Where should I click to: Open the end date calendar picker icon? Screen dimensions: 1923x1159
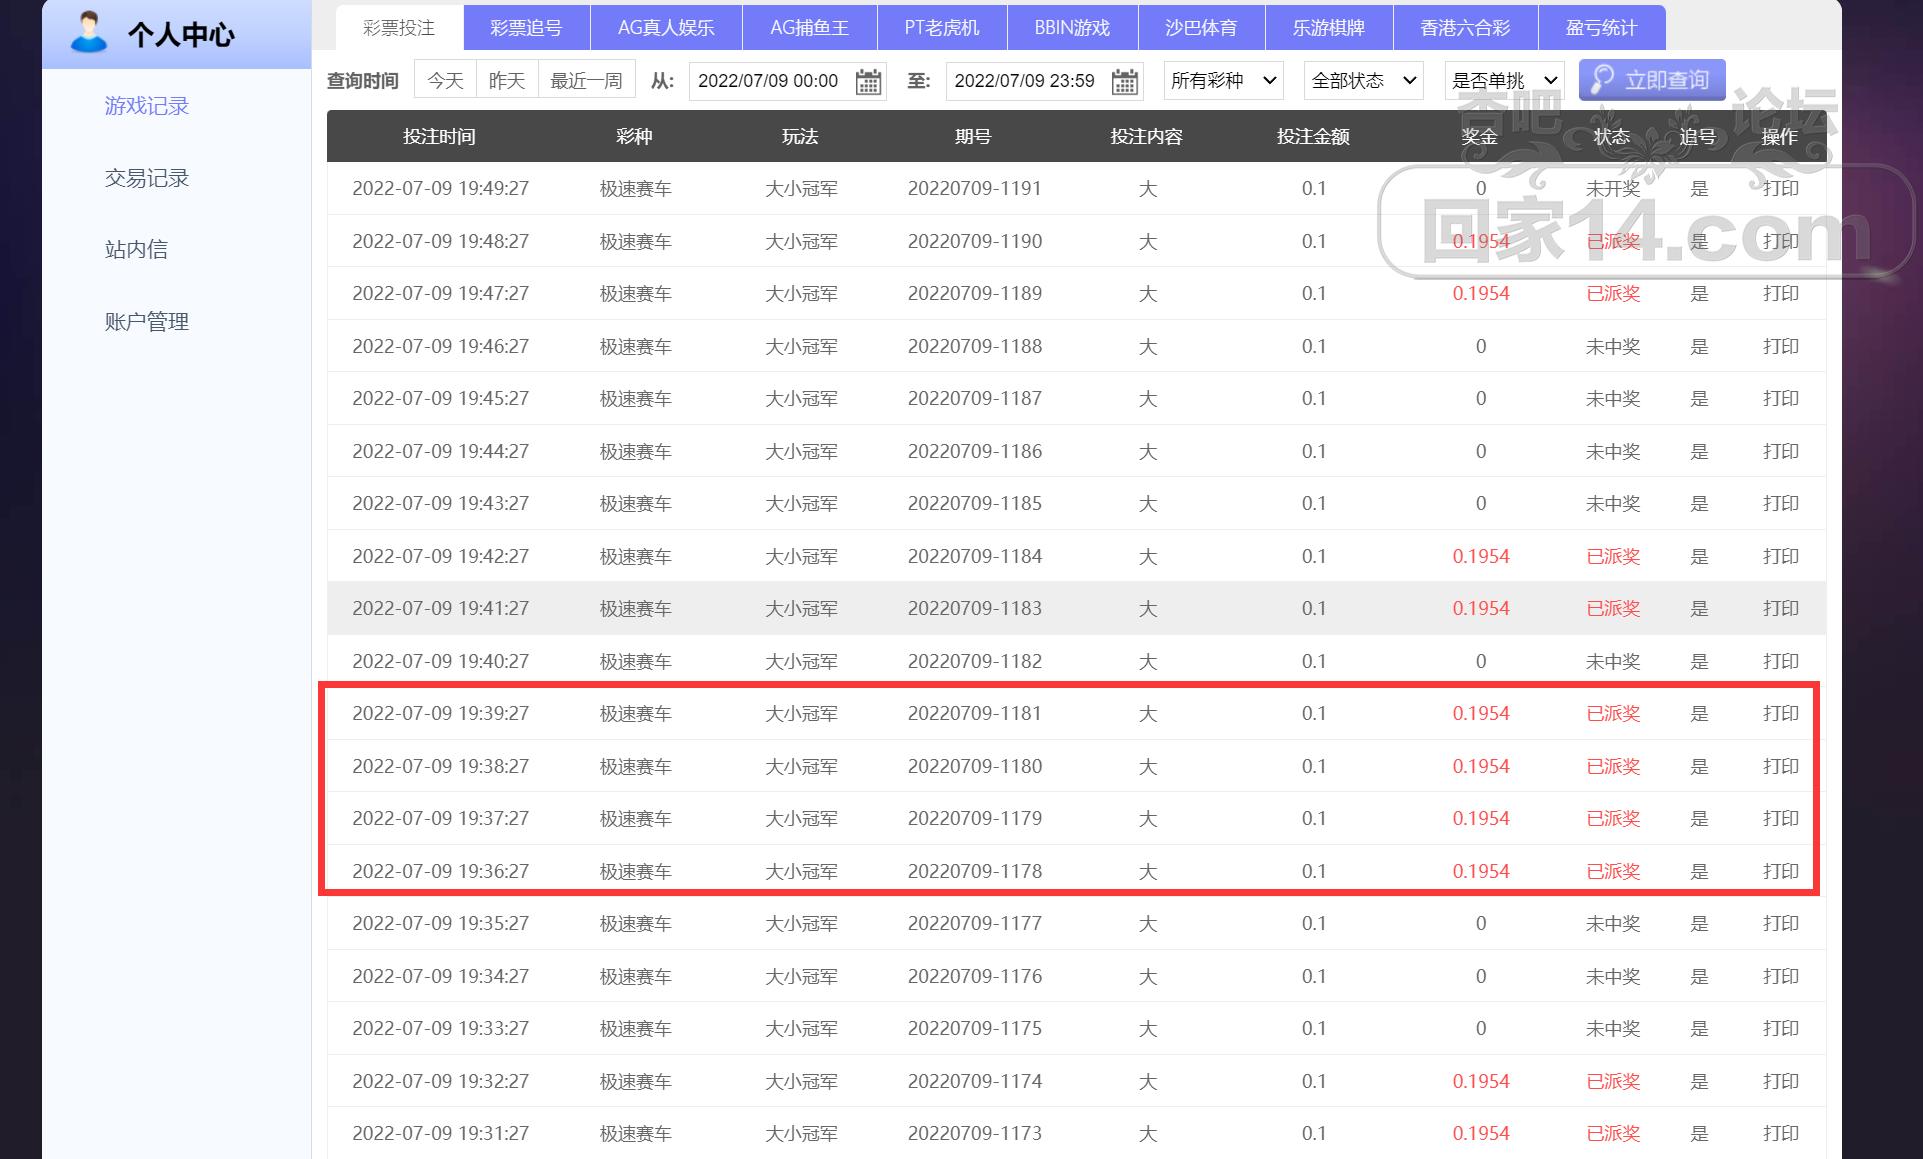[x=1125, y=81]
